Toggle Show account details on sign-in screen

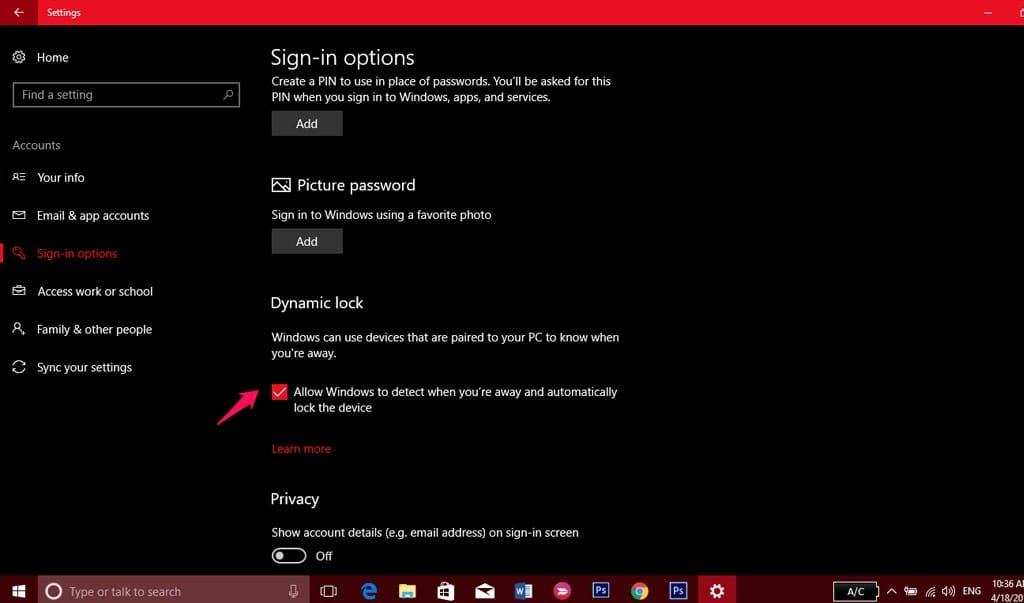point(289,556)
